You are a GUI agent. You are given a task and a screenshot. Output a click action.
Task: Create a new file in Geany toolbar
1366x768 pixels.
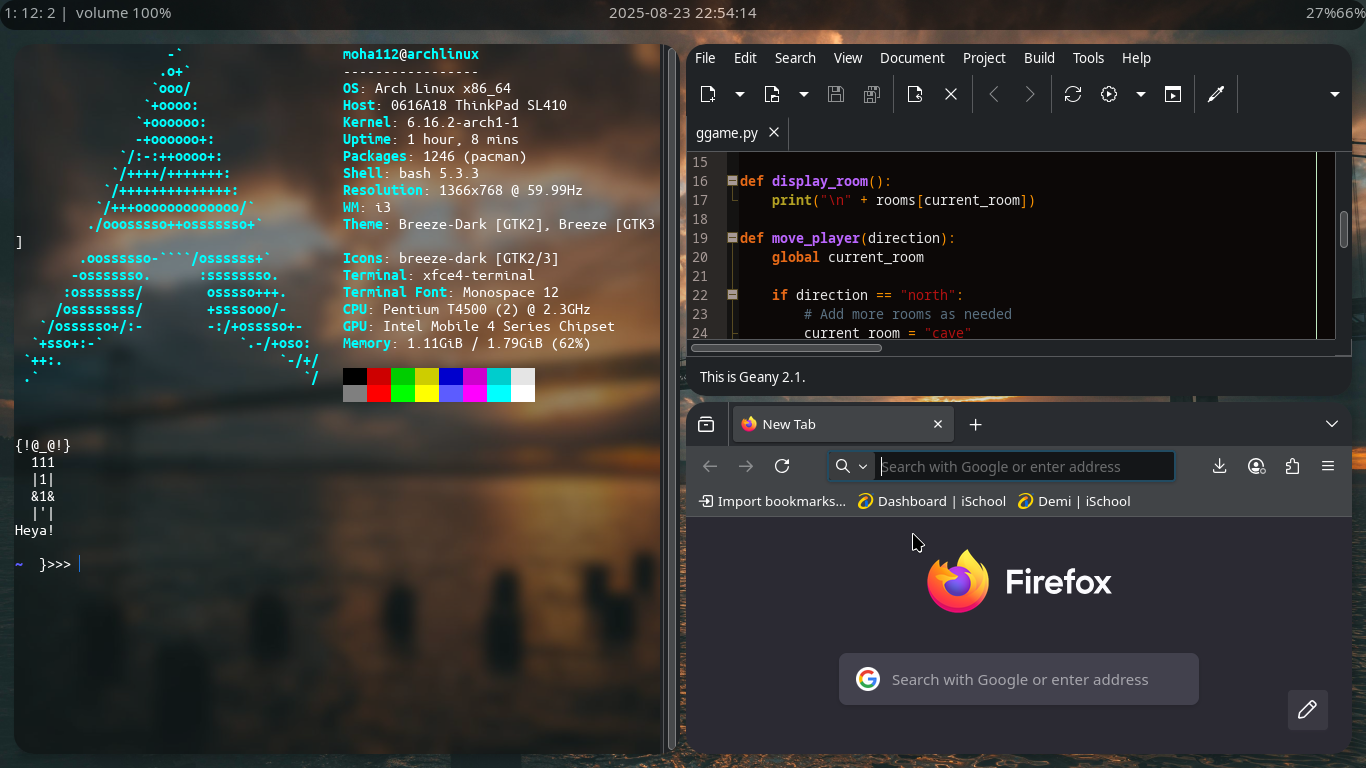pyautogui.click(x=708, y=94)
